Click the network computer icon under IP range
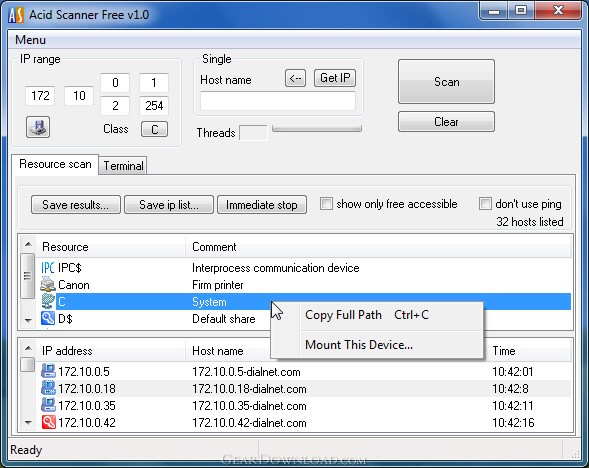The height and width of the screenshot is (468, 589). pyautogui.click(x=38, y=127)
